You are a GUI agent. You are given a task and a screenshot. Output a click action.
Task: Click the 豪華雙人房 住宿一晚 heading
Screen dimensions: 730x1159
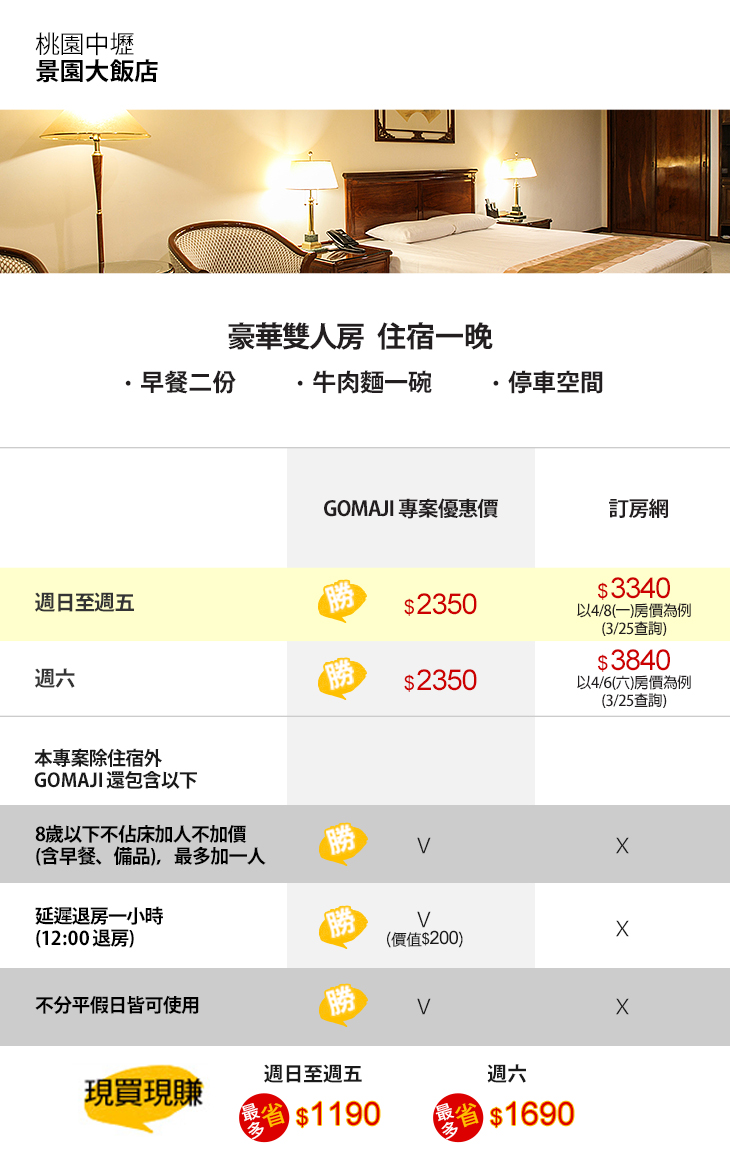point(360,337)
